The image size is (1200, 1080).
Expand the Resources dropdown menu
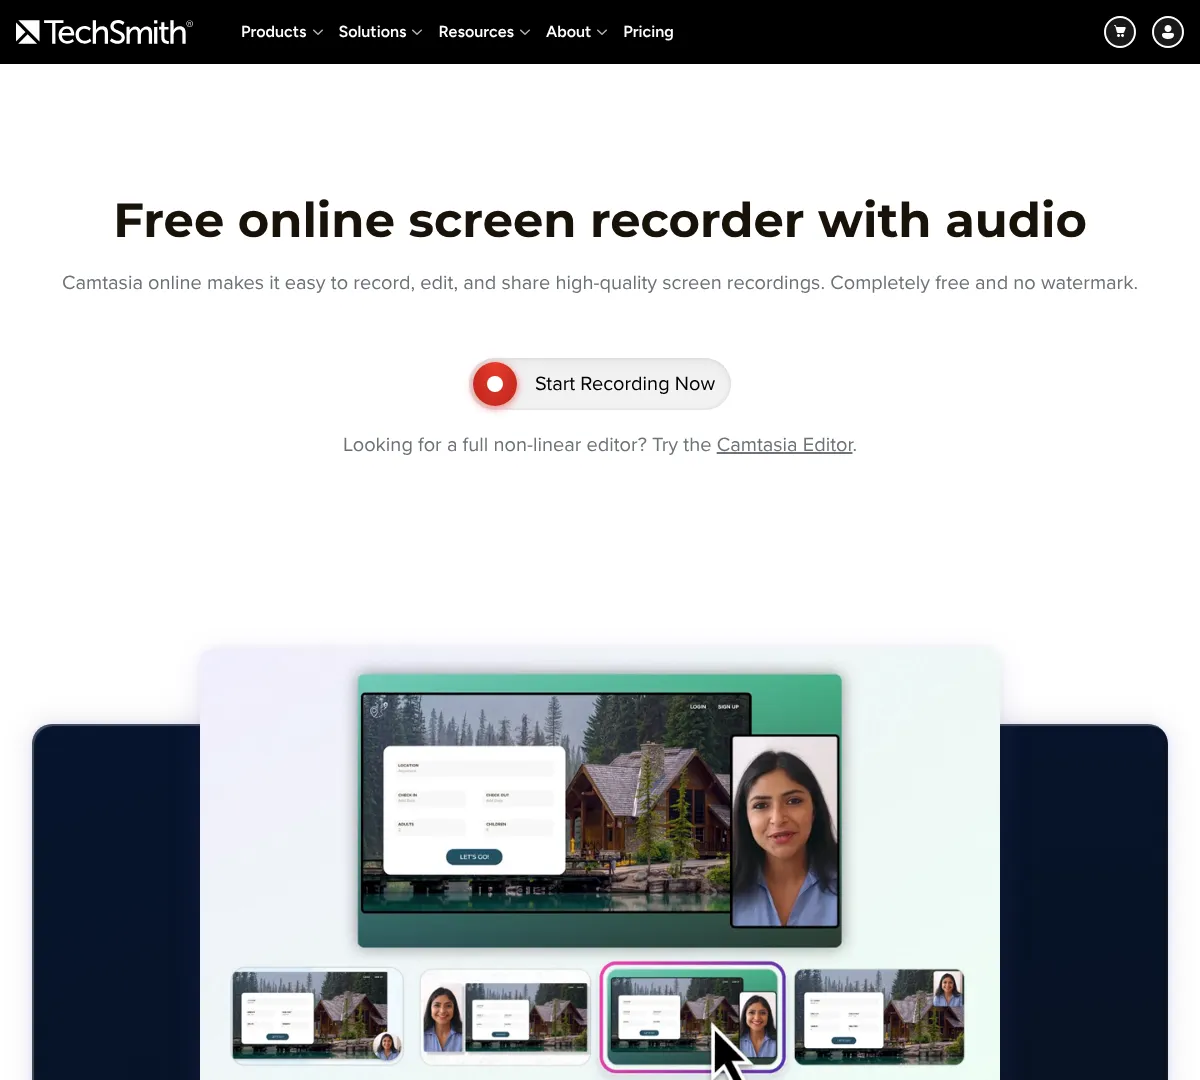(484, 32)
